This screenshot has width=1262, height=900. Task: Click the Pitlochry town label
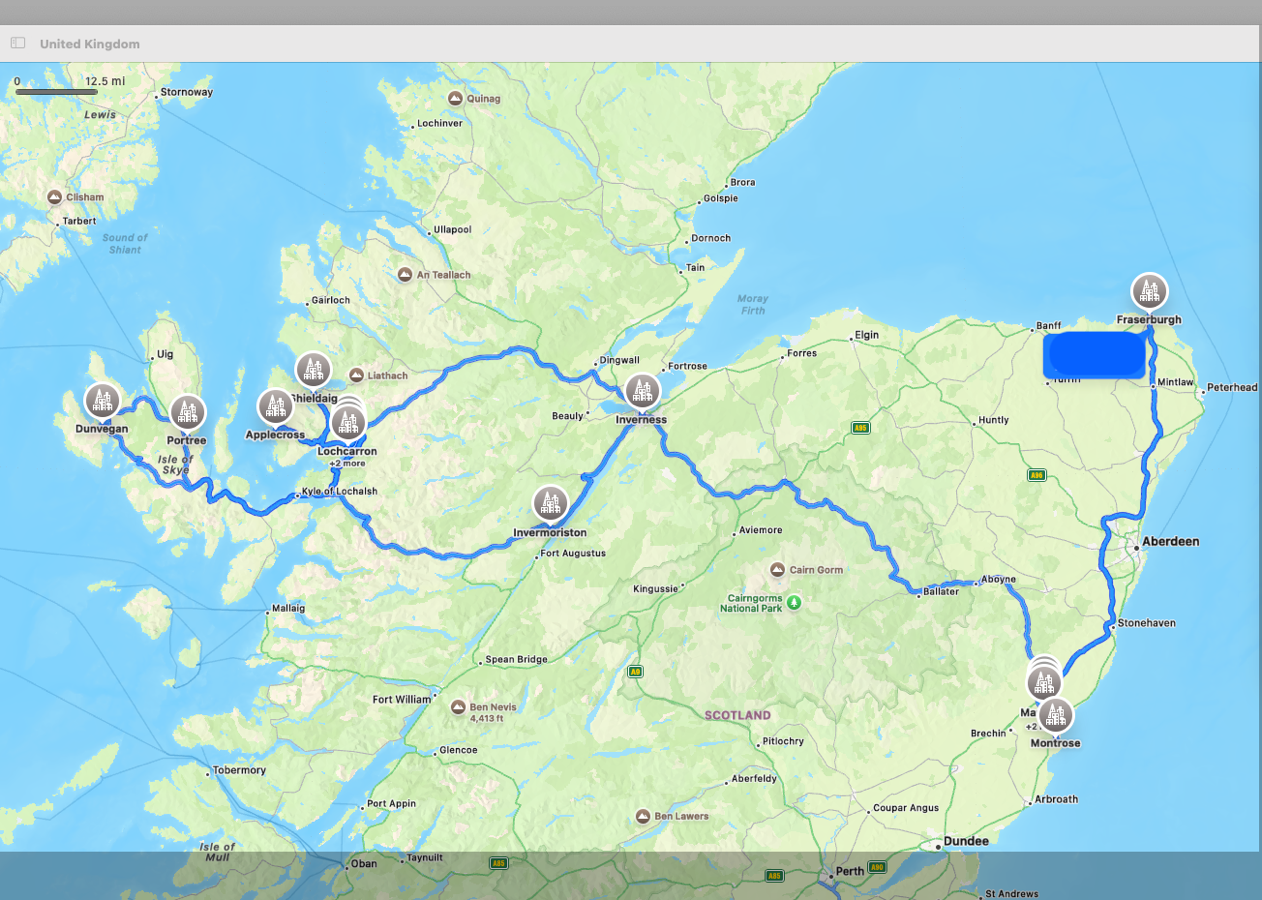click(783, 742)
